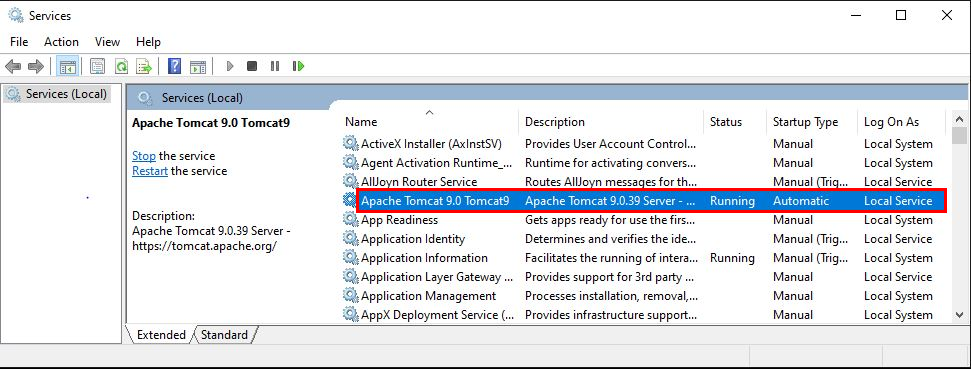Click the Restart Service icon
The height and width of the screenshot is (369, 971).
pyautogui.click(x=298, y=66)
